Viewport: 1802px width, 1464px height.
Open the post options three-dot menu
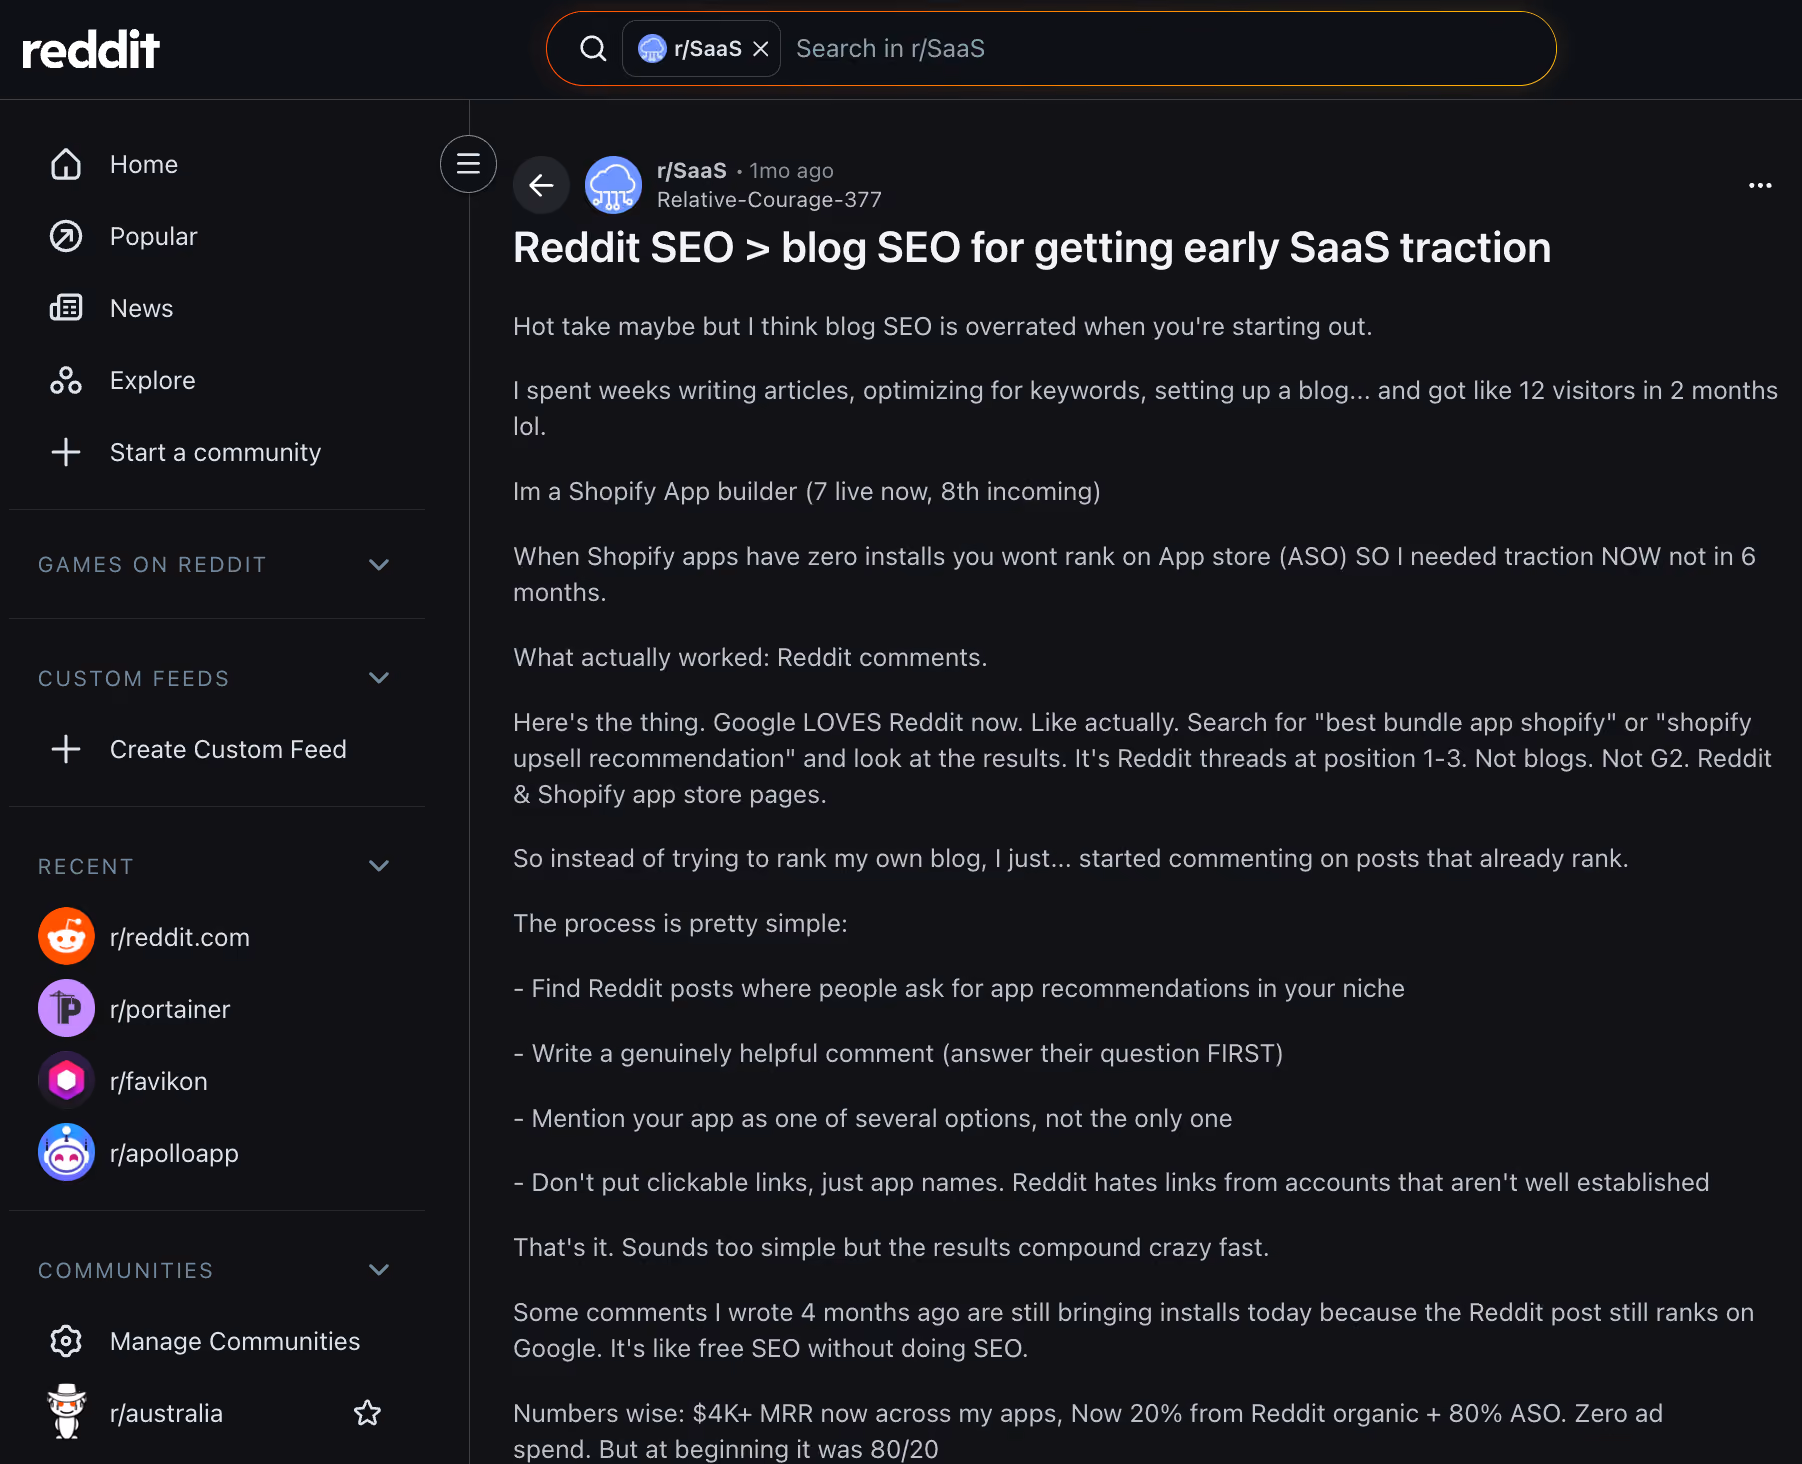point(1760,185)
